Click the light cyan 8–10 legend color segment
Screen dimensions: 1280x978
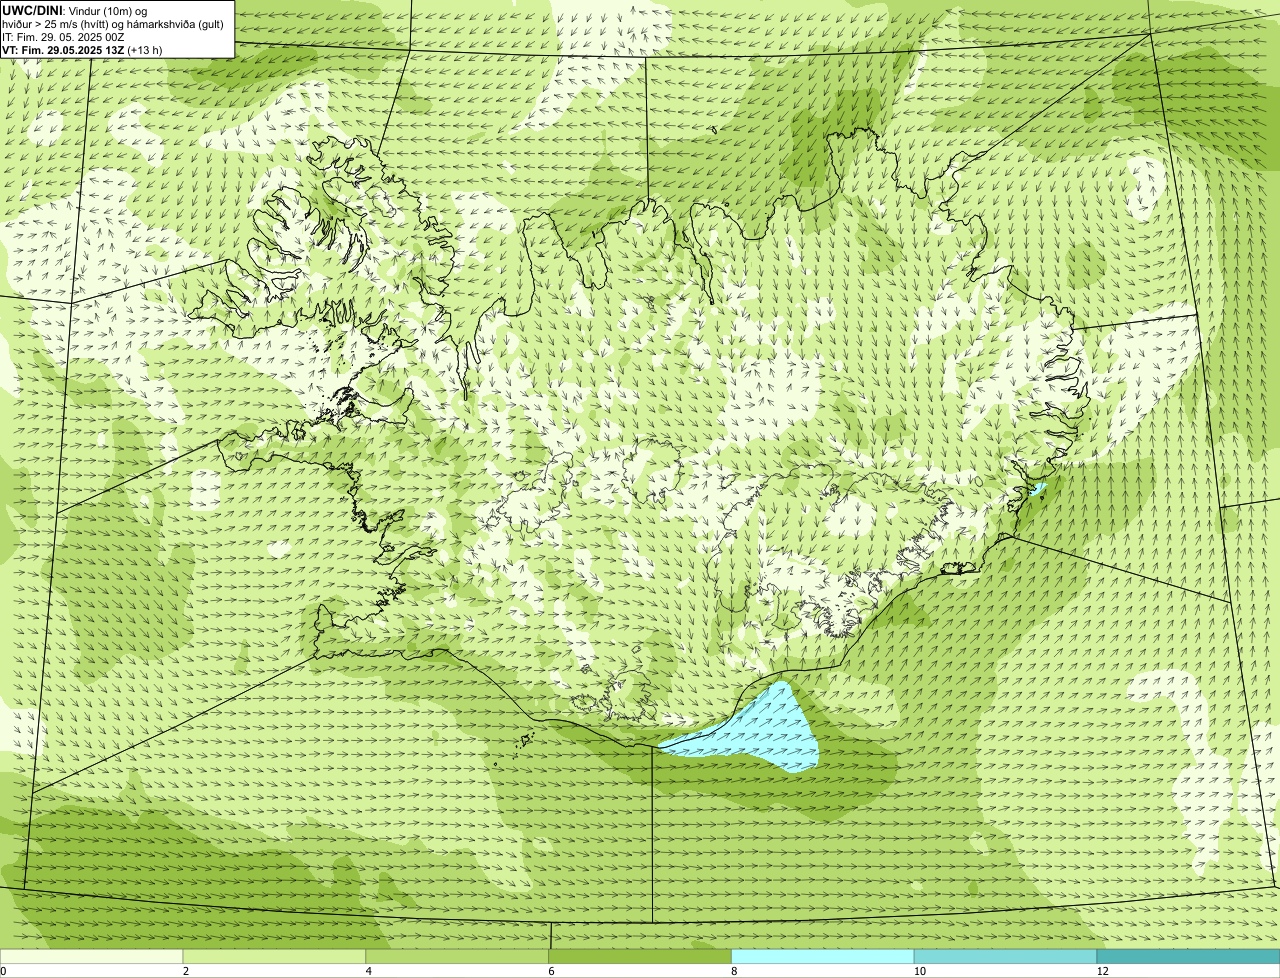tap(823, 956)
